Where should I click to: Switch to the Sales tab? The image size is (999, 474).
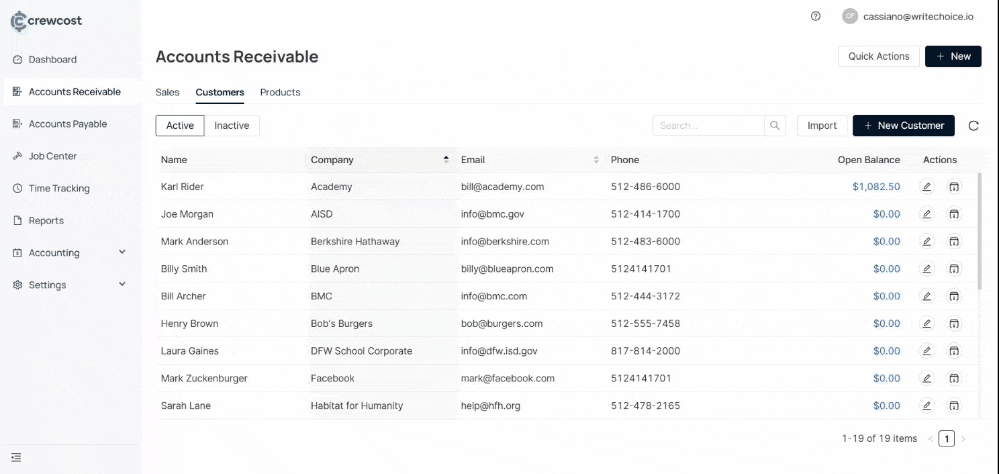click(x=167, y=92)
